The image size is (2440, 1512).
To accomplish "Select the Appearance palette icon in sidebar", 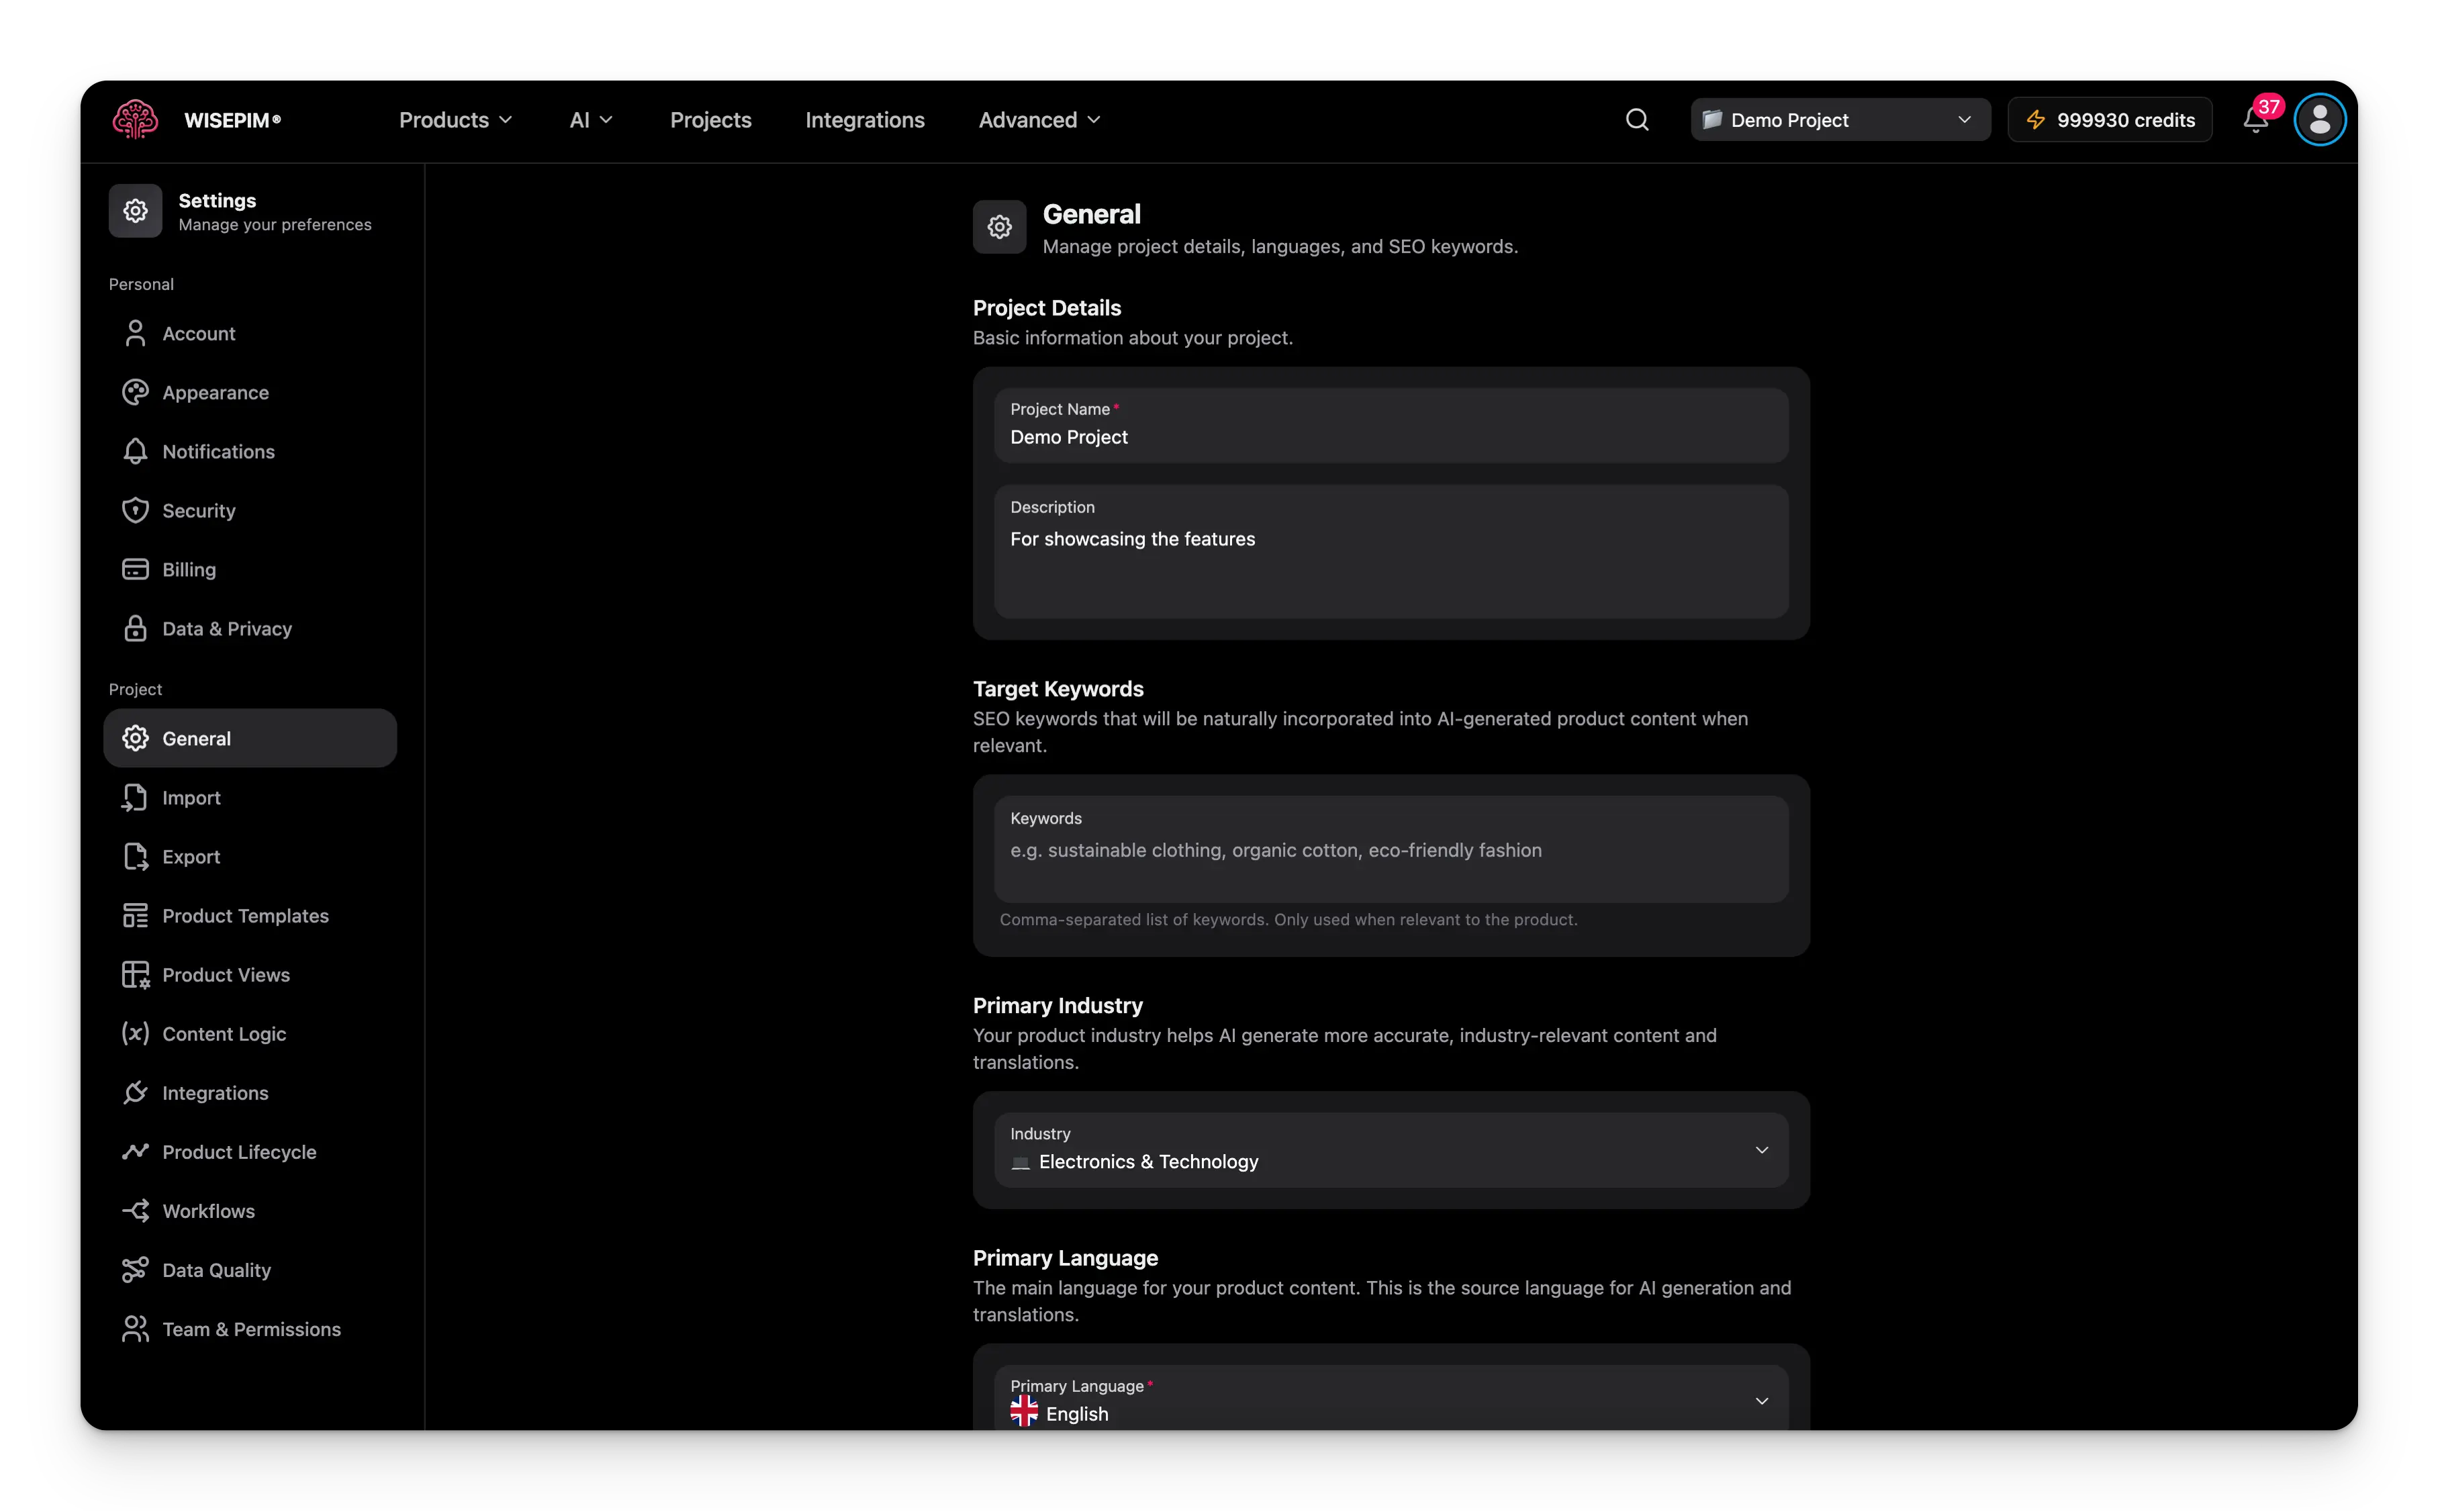I will pyautogui.click(x=136, y=392).
